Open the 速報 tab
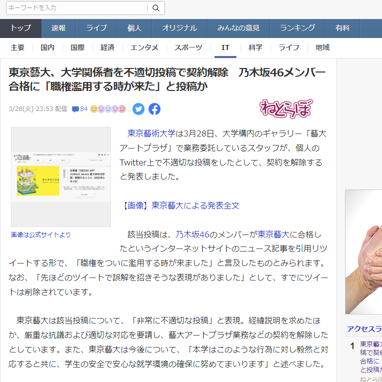Viewport: 382px width, 382px height. click(x=59, y=28)
